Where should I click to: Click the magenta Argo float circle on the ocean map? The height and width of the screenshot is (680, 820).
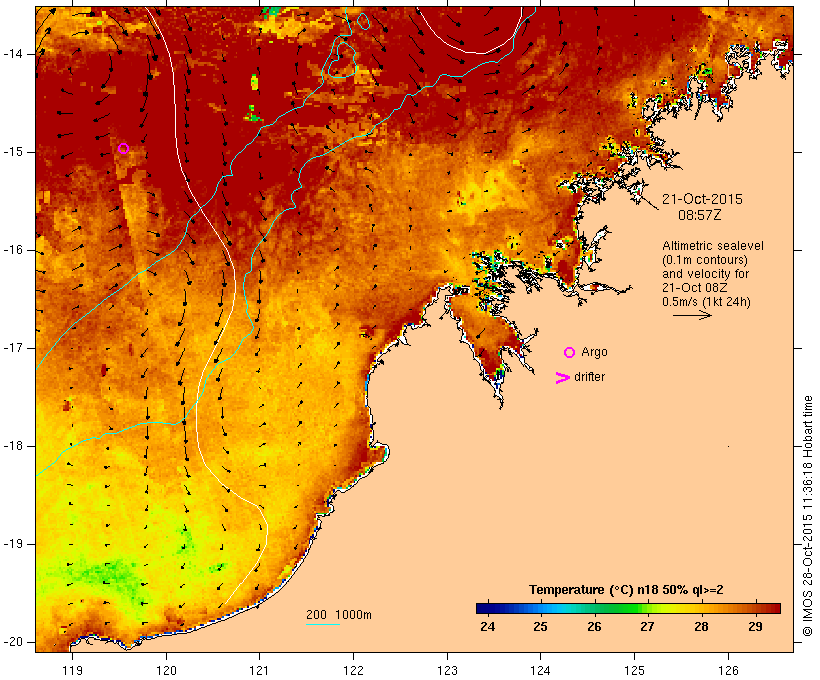123,149
